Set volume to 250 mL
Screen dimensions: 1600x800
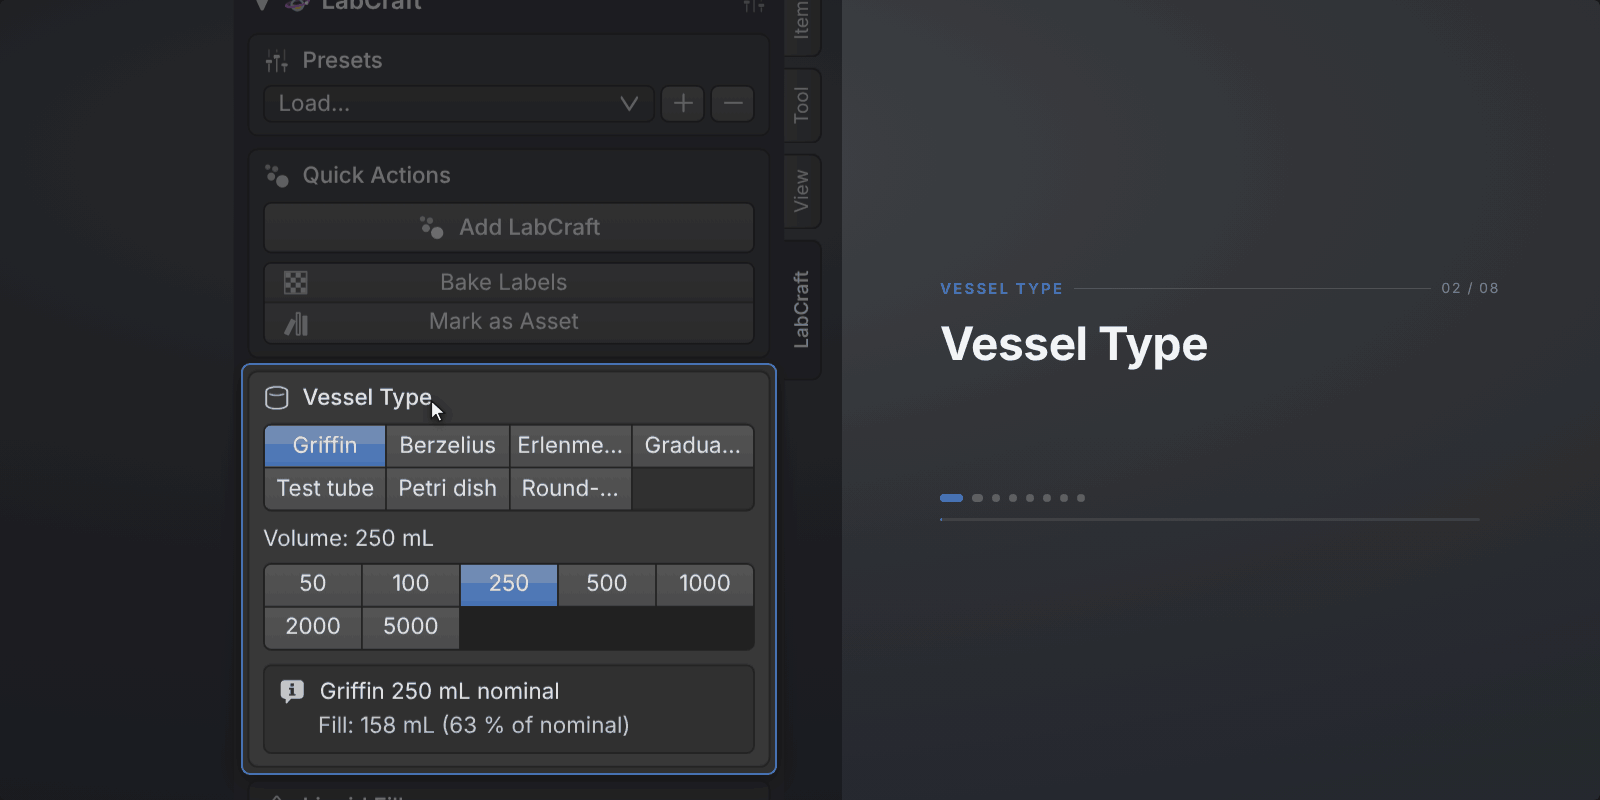[x=509, y=584]
